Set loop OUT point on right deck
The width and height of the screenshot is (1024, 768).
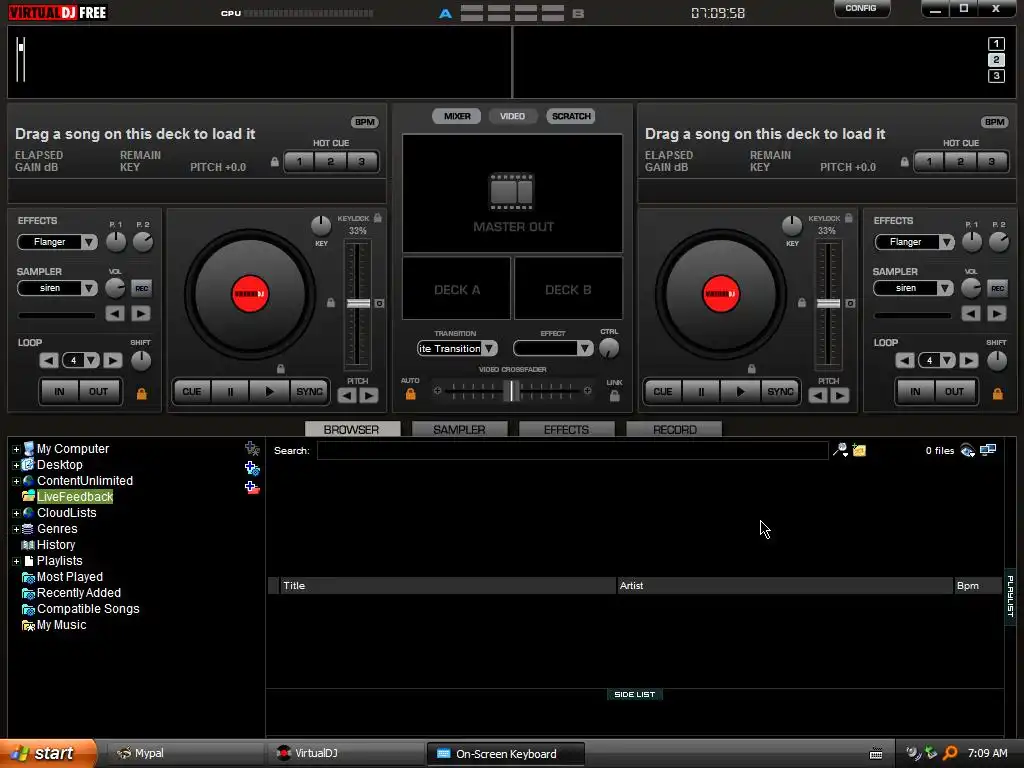coord(954,392)
